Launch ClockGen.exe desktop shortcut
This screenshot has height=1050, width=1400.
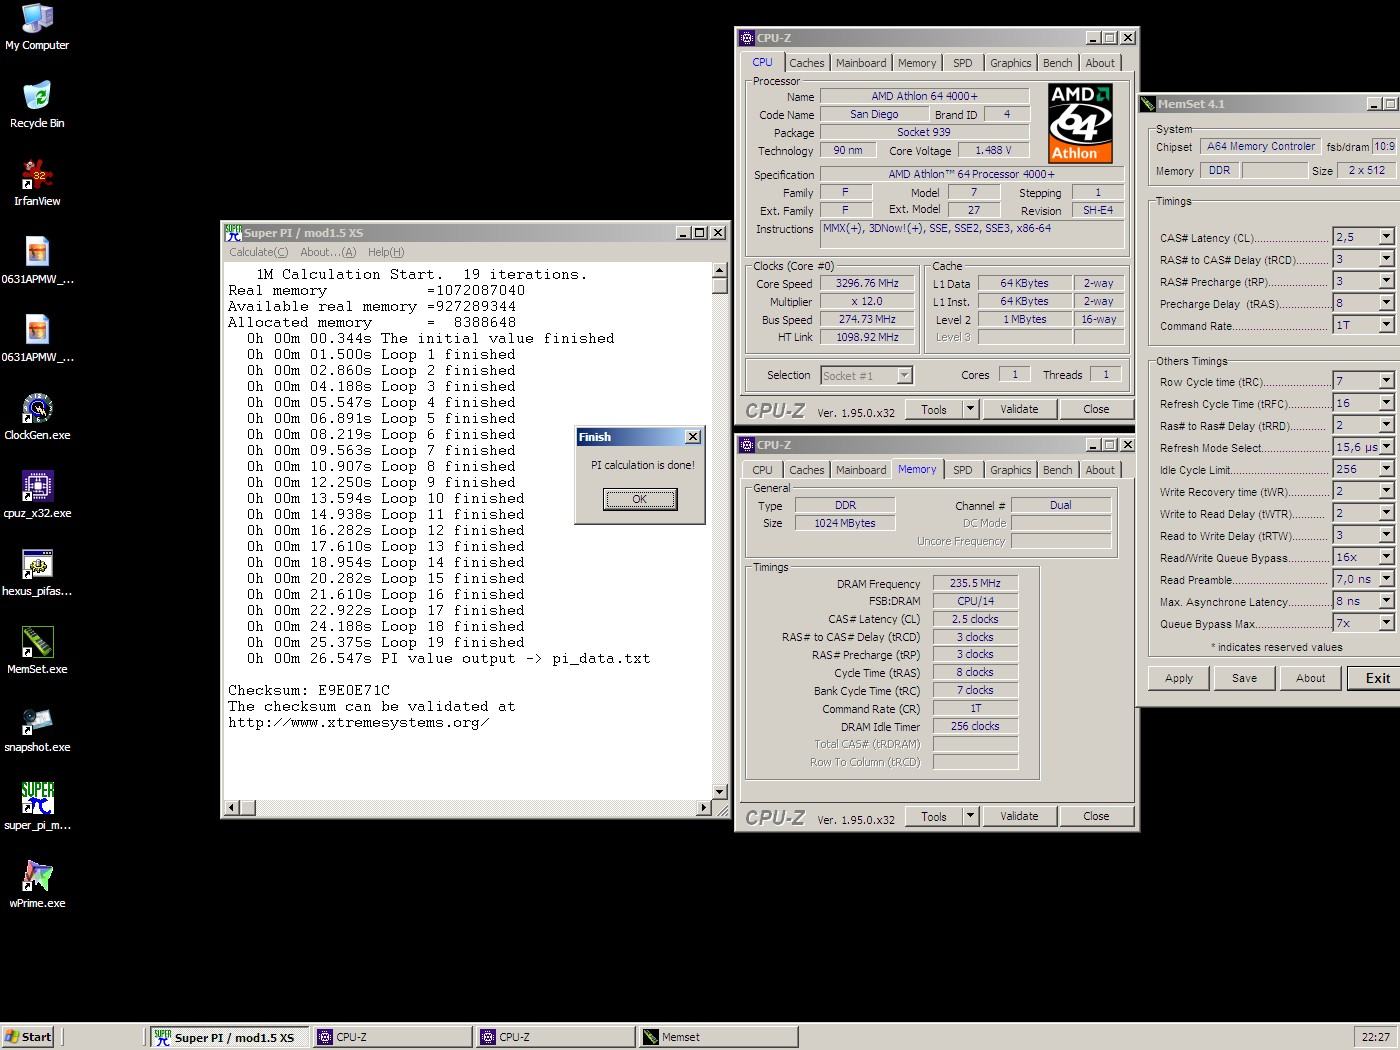37,417
